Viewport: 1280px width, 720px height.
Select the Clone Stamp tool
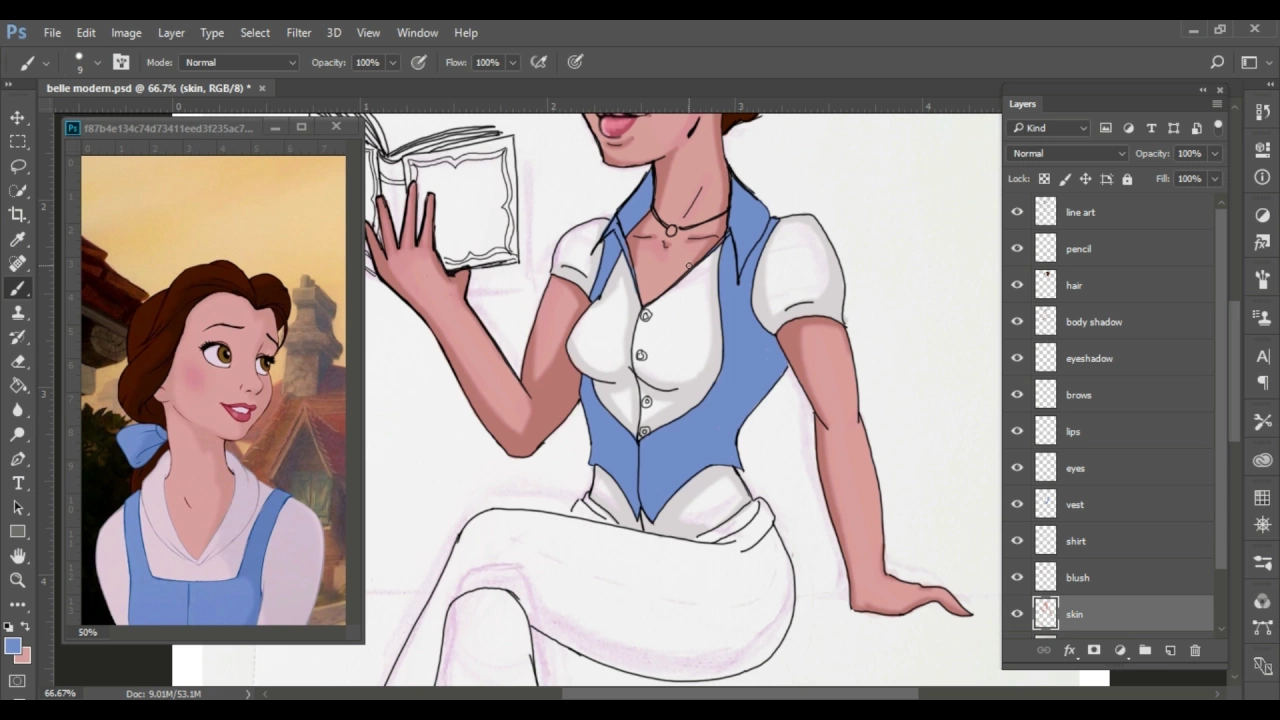[x=18, y=313]
